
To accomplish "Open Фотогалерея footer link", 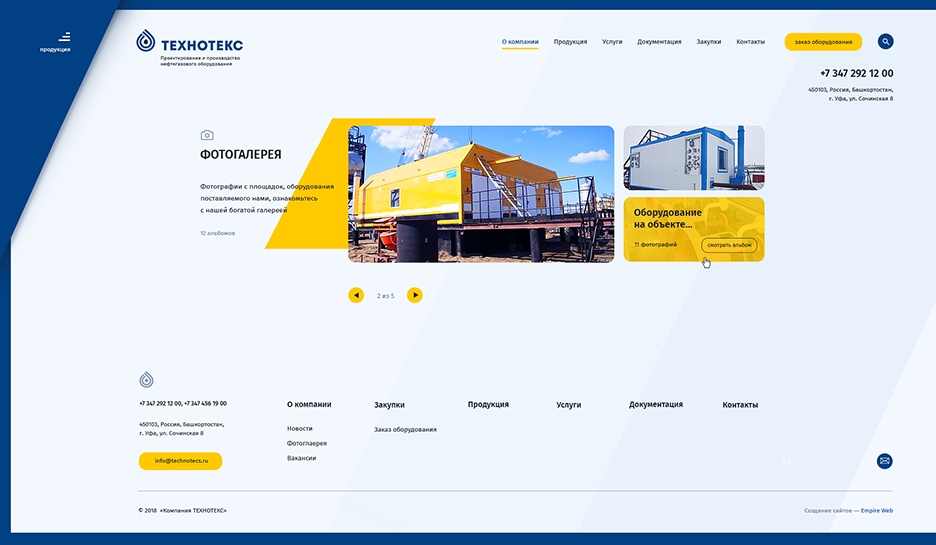I will coord(307,444).
